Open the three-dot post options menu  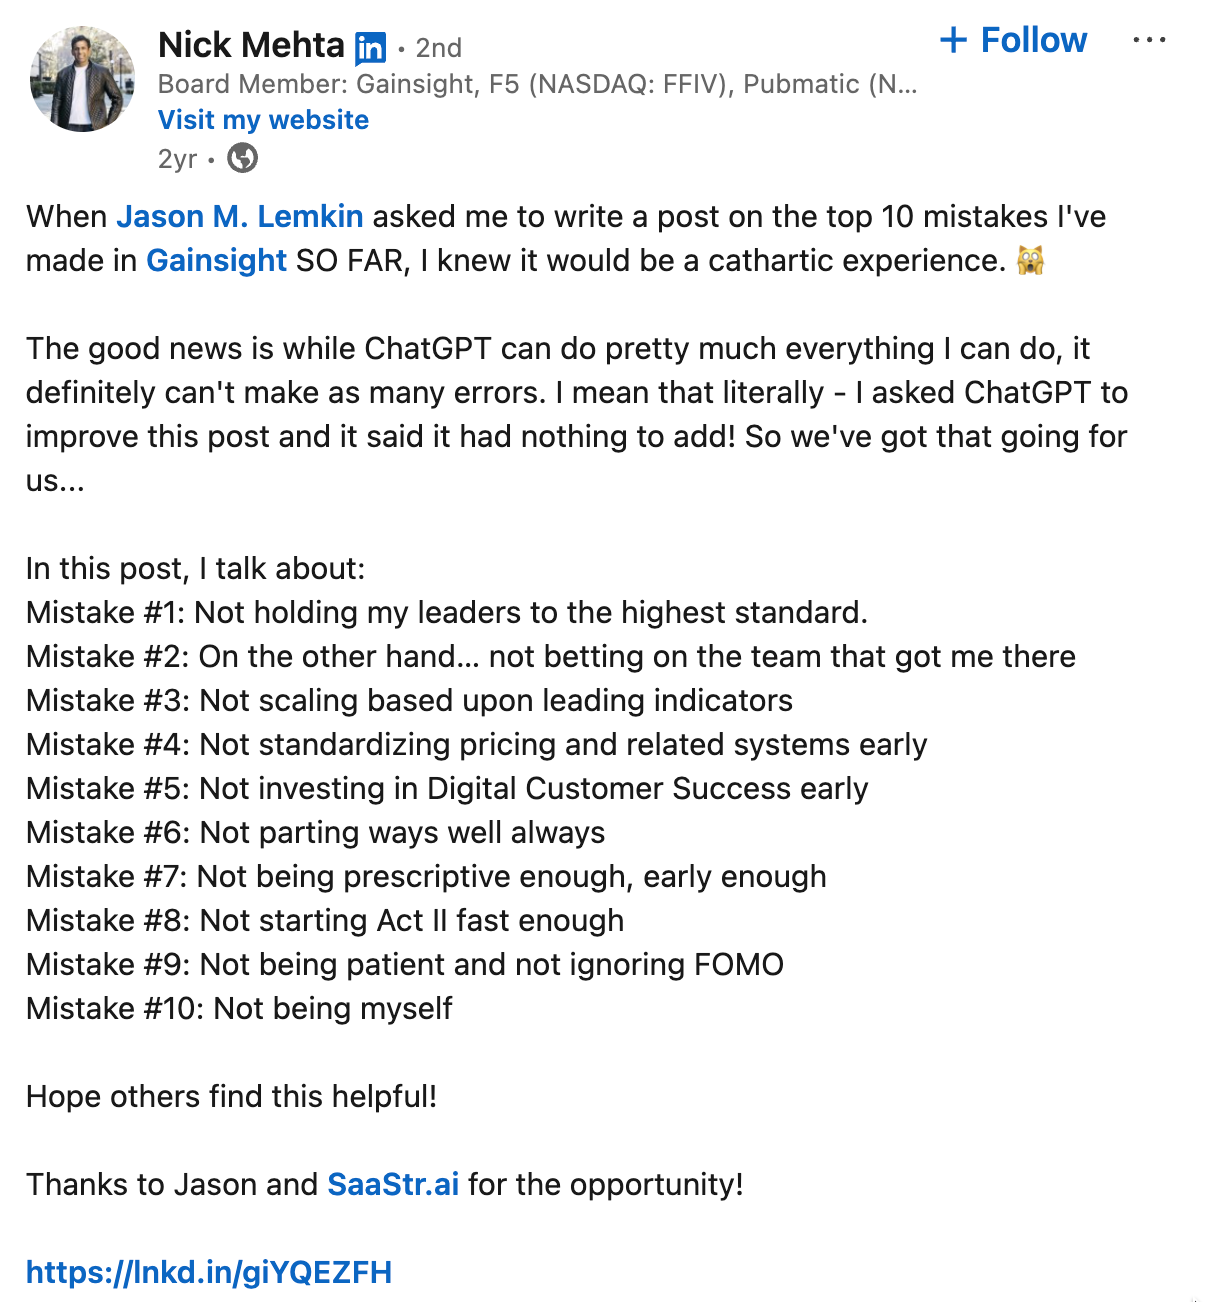(1149, 40)
